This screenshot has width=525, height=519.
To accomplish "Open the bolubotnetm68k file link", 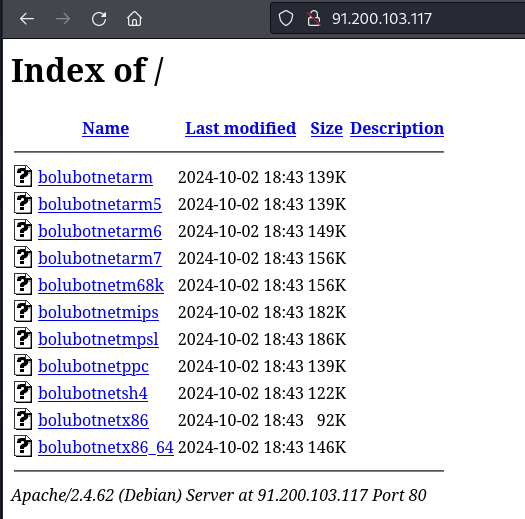I will tap(101, 285).
